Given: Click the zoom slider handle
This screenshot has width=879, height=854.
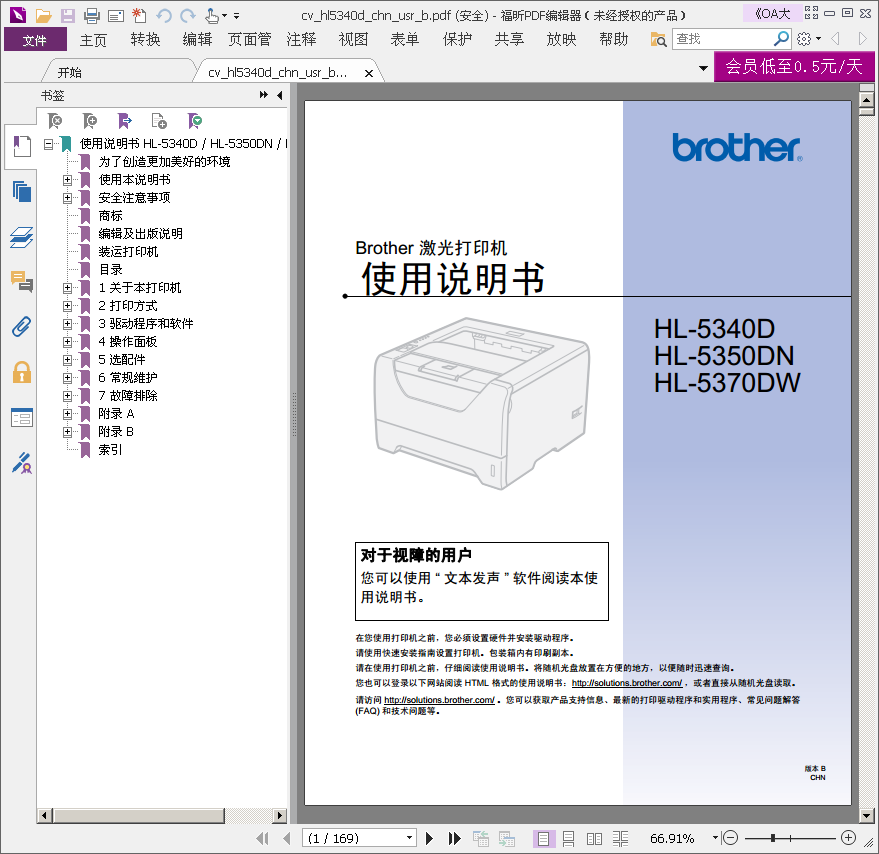Looking at the screenshot, I should click(x=773, y=838).
